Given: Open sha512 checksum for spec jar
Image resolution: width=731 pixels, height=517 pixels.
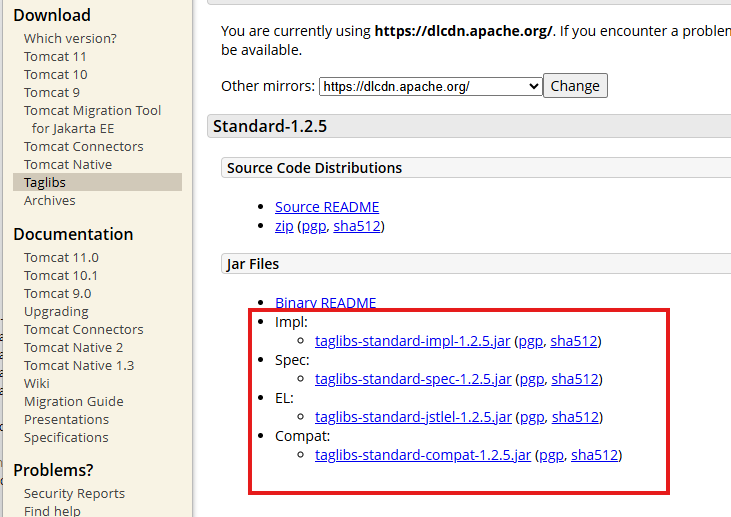Looking at the screenshot, I should click(575, 379).
